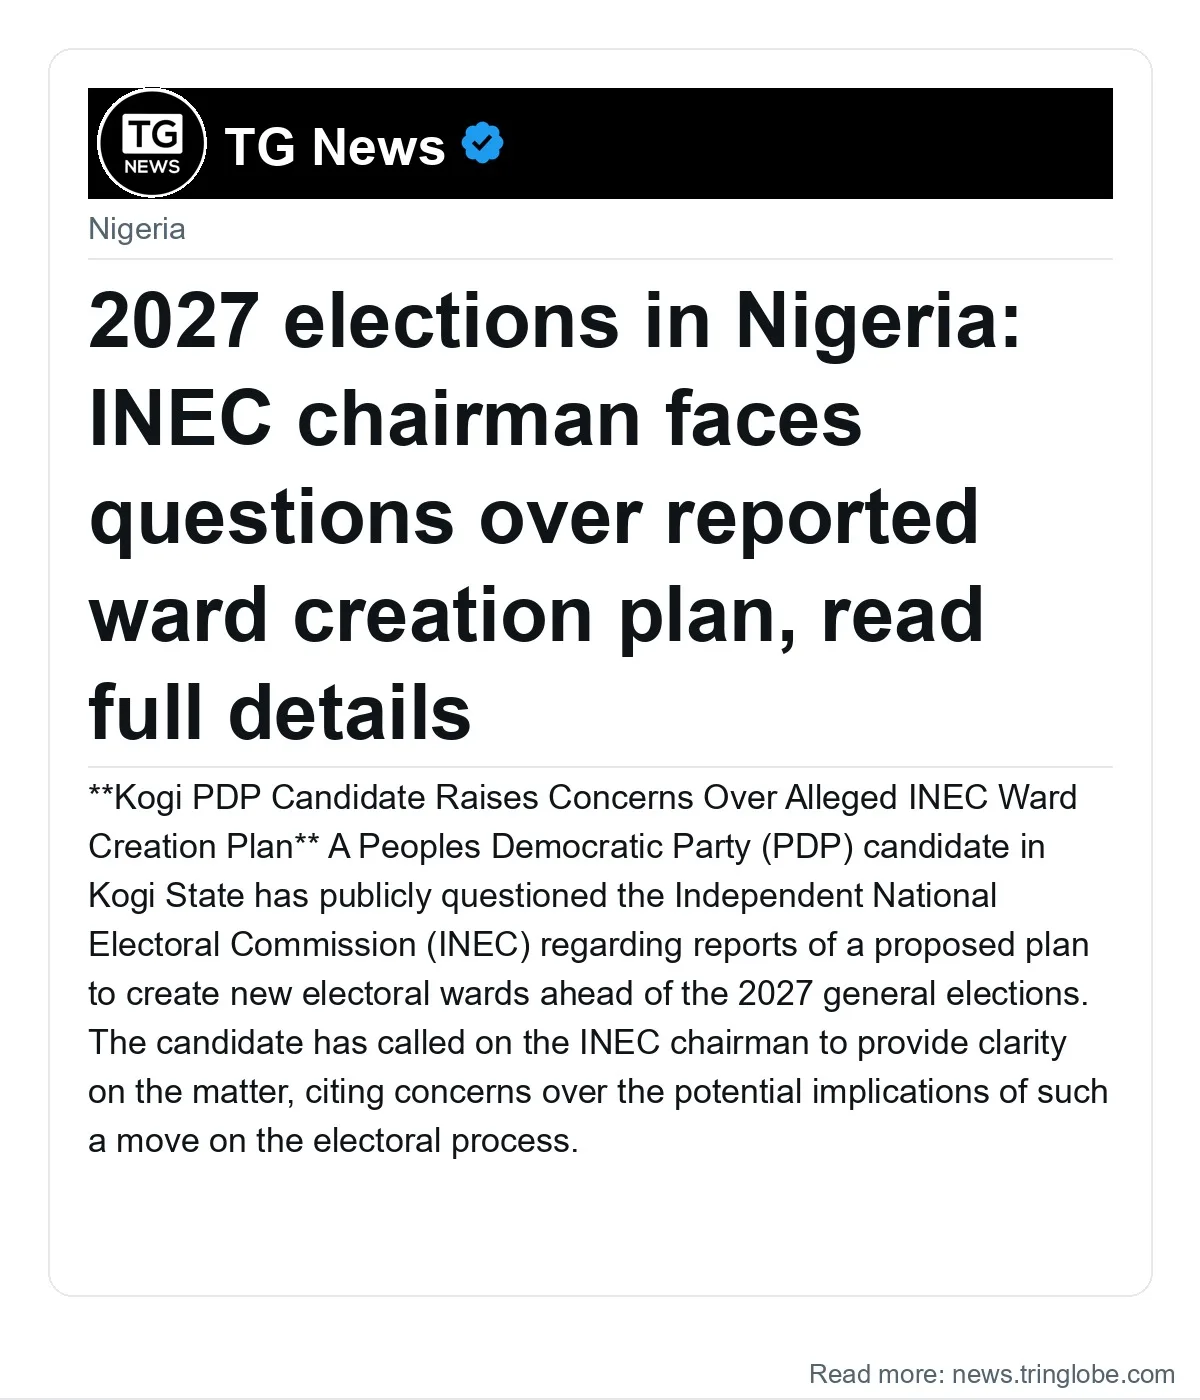1200x1400 pixels.
Task: Open the TG News account name
Action: (335, 146)
